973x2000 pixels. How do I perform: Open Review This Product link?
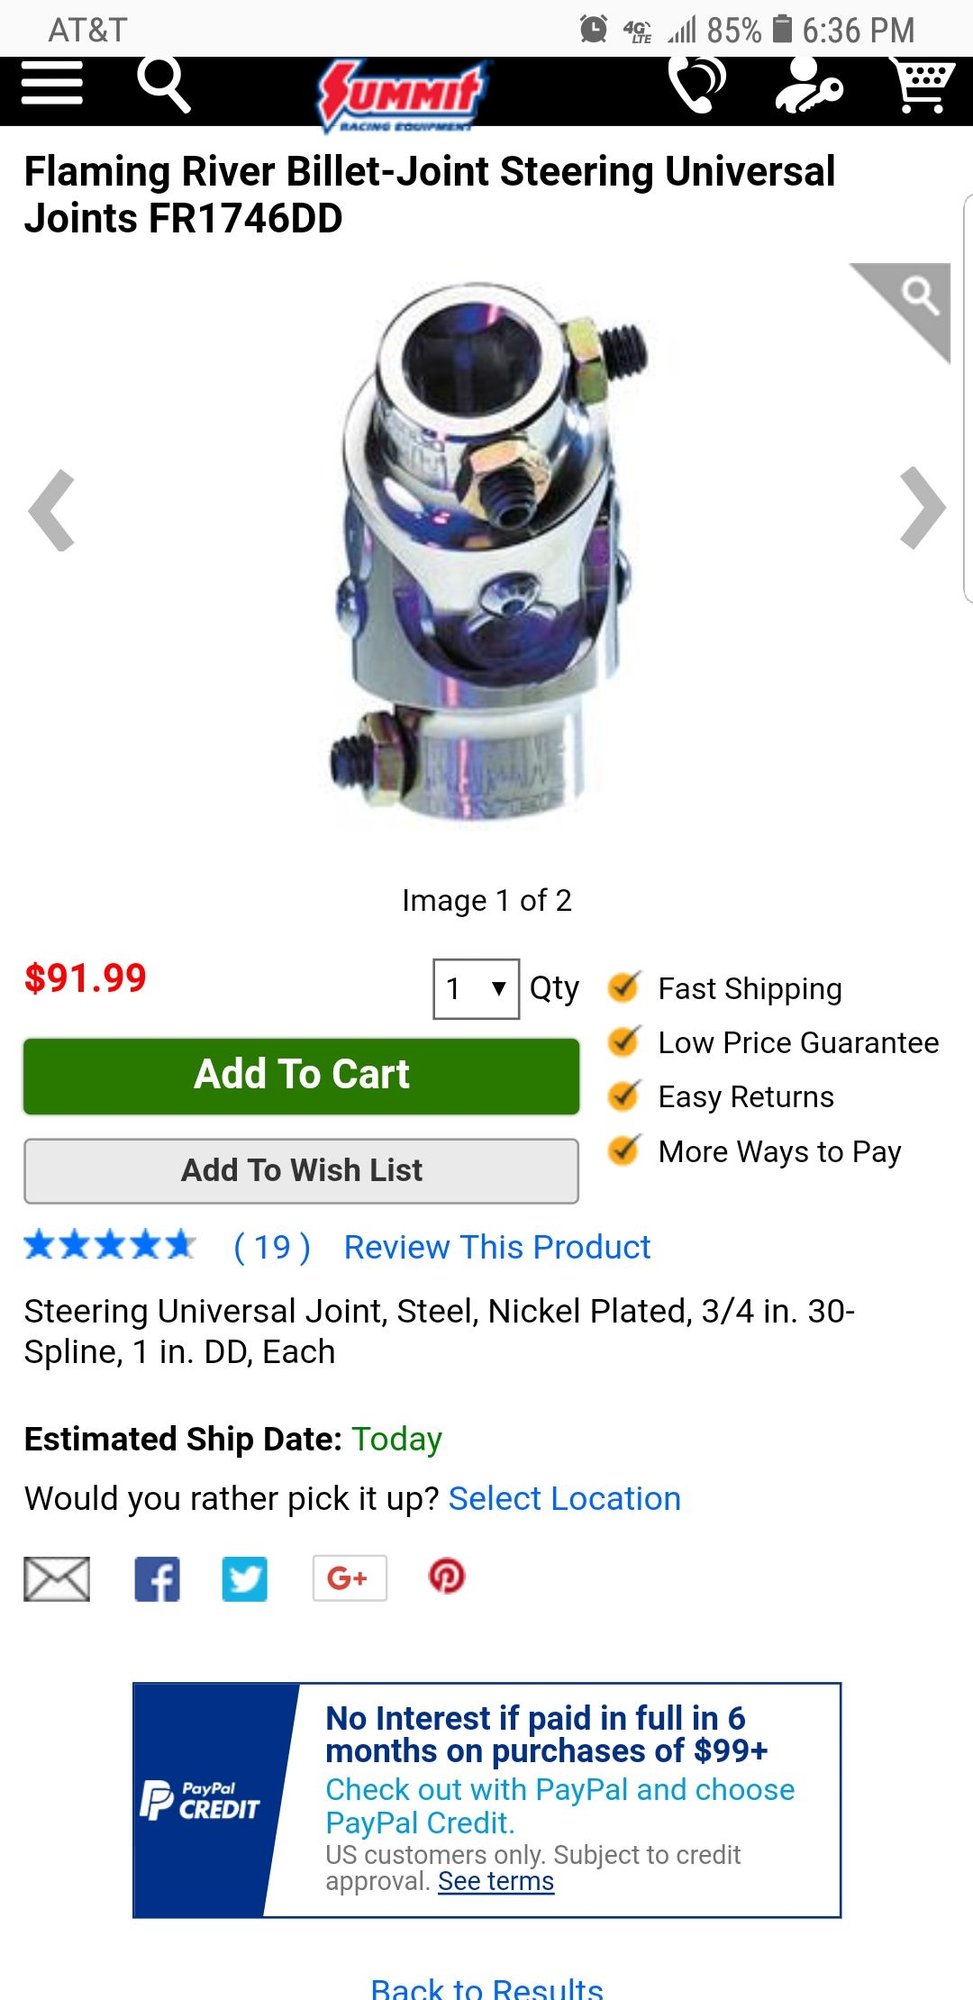[497, 1247]
